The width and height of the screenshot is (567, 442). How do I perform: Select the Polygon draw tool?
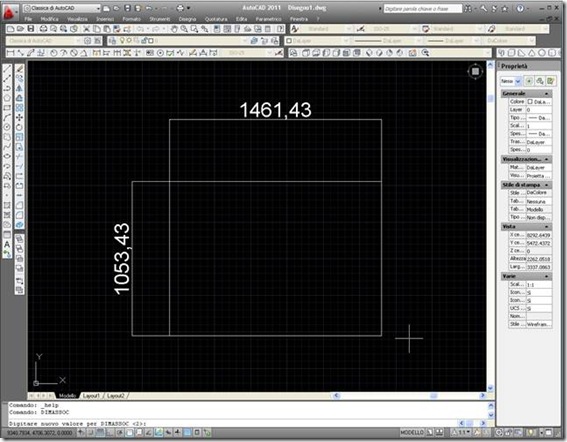pos(7,98)
